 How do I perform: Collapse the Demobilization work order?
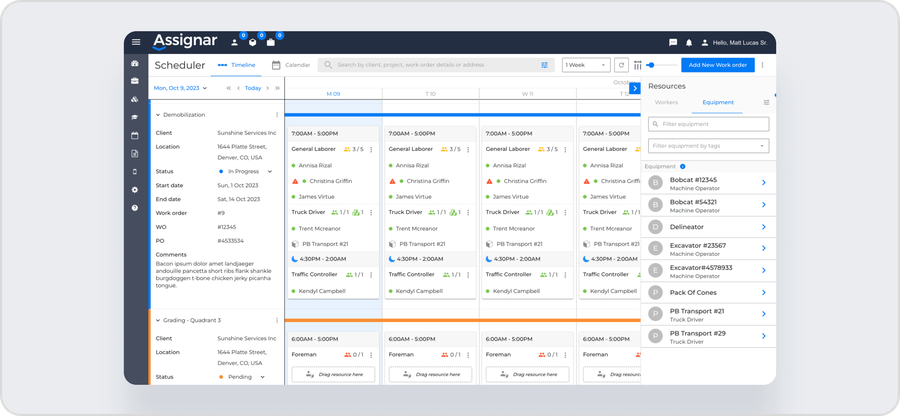point(158,115)
